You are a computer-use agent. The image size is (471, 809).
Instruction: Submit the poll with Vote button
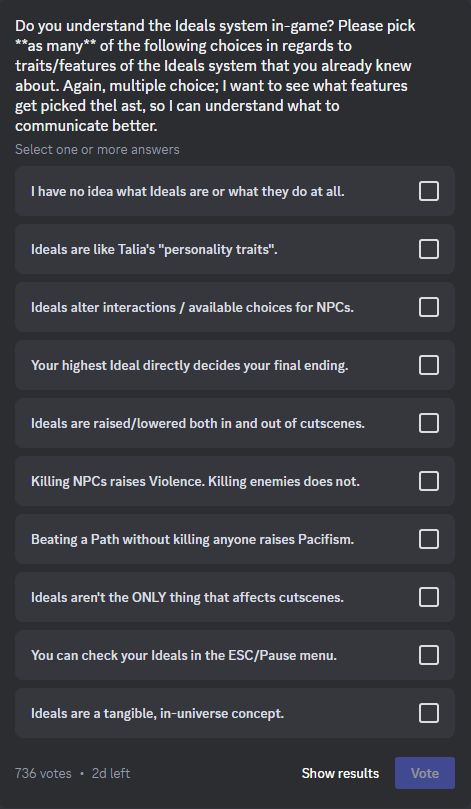coord(425,773)
